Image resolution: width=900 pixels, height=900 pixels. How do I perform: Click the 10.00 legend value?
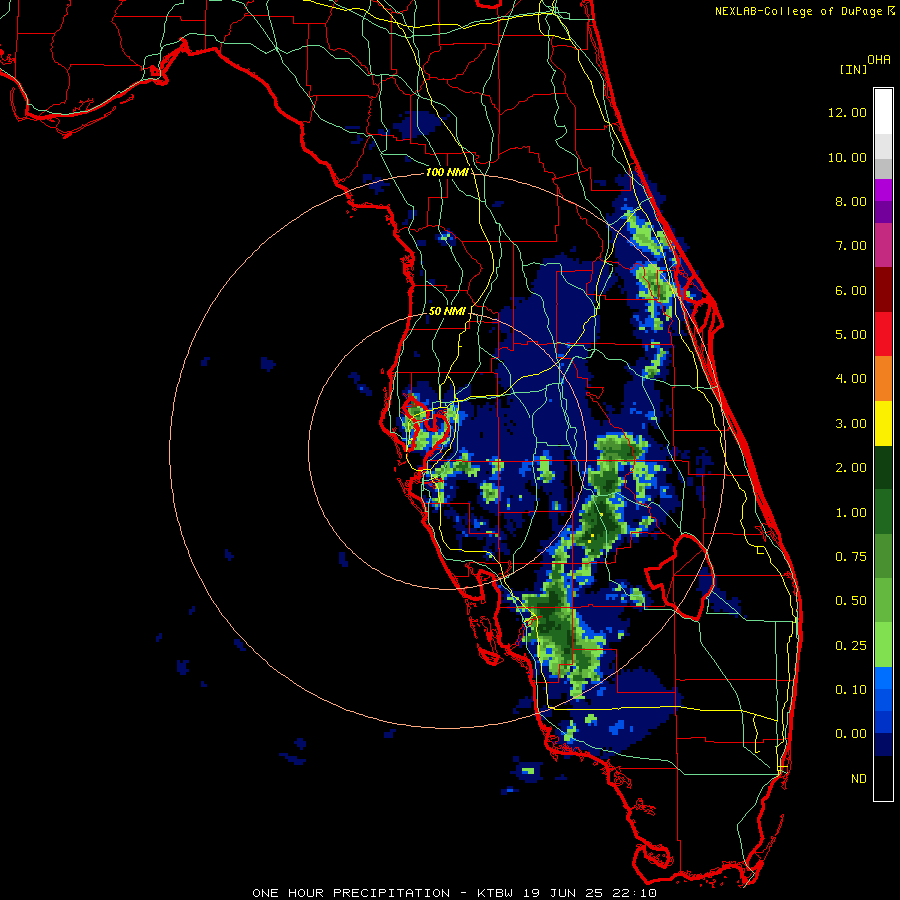[847, 157]
